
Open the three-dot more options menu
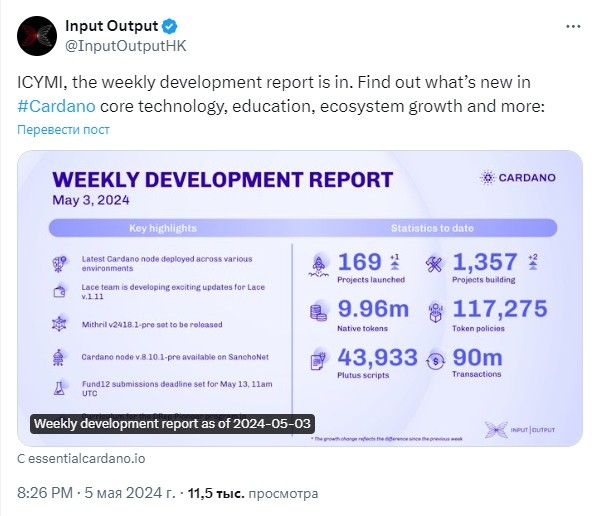tap(573, 27)
